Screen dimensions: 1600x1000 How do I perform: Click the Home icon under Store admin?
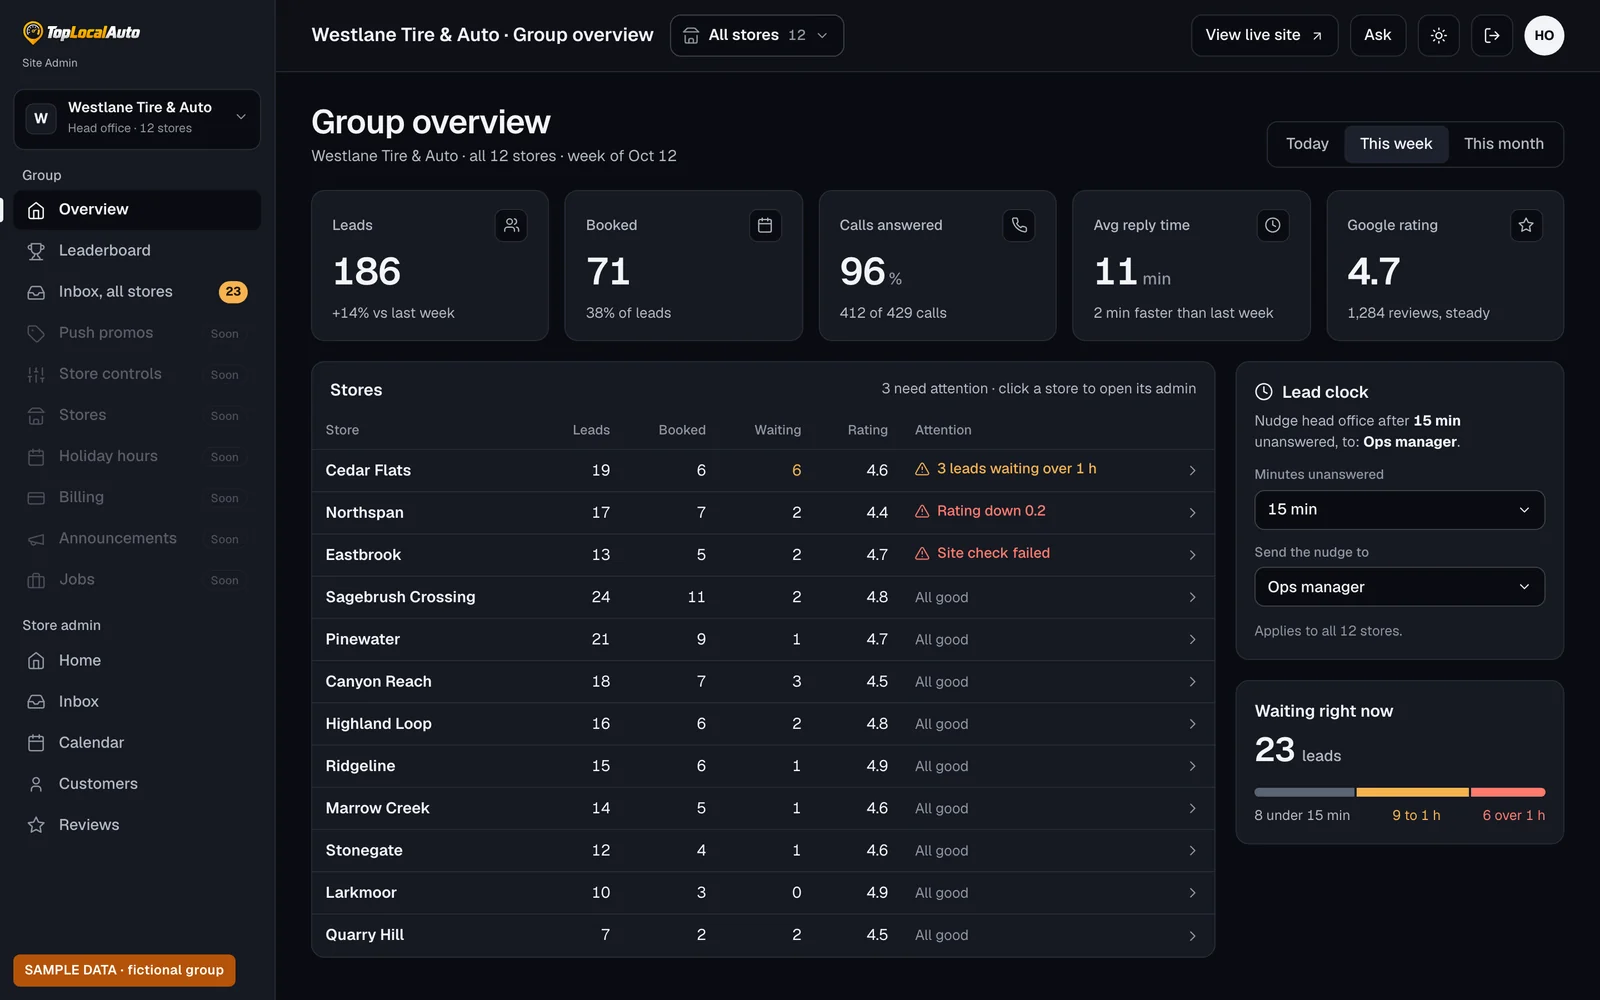(x=36, y=661)
